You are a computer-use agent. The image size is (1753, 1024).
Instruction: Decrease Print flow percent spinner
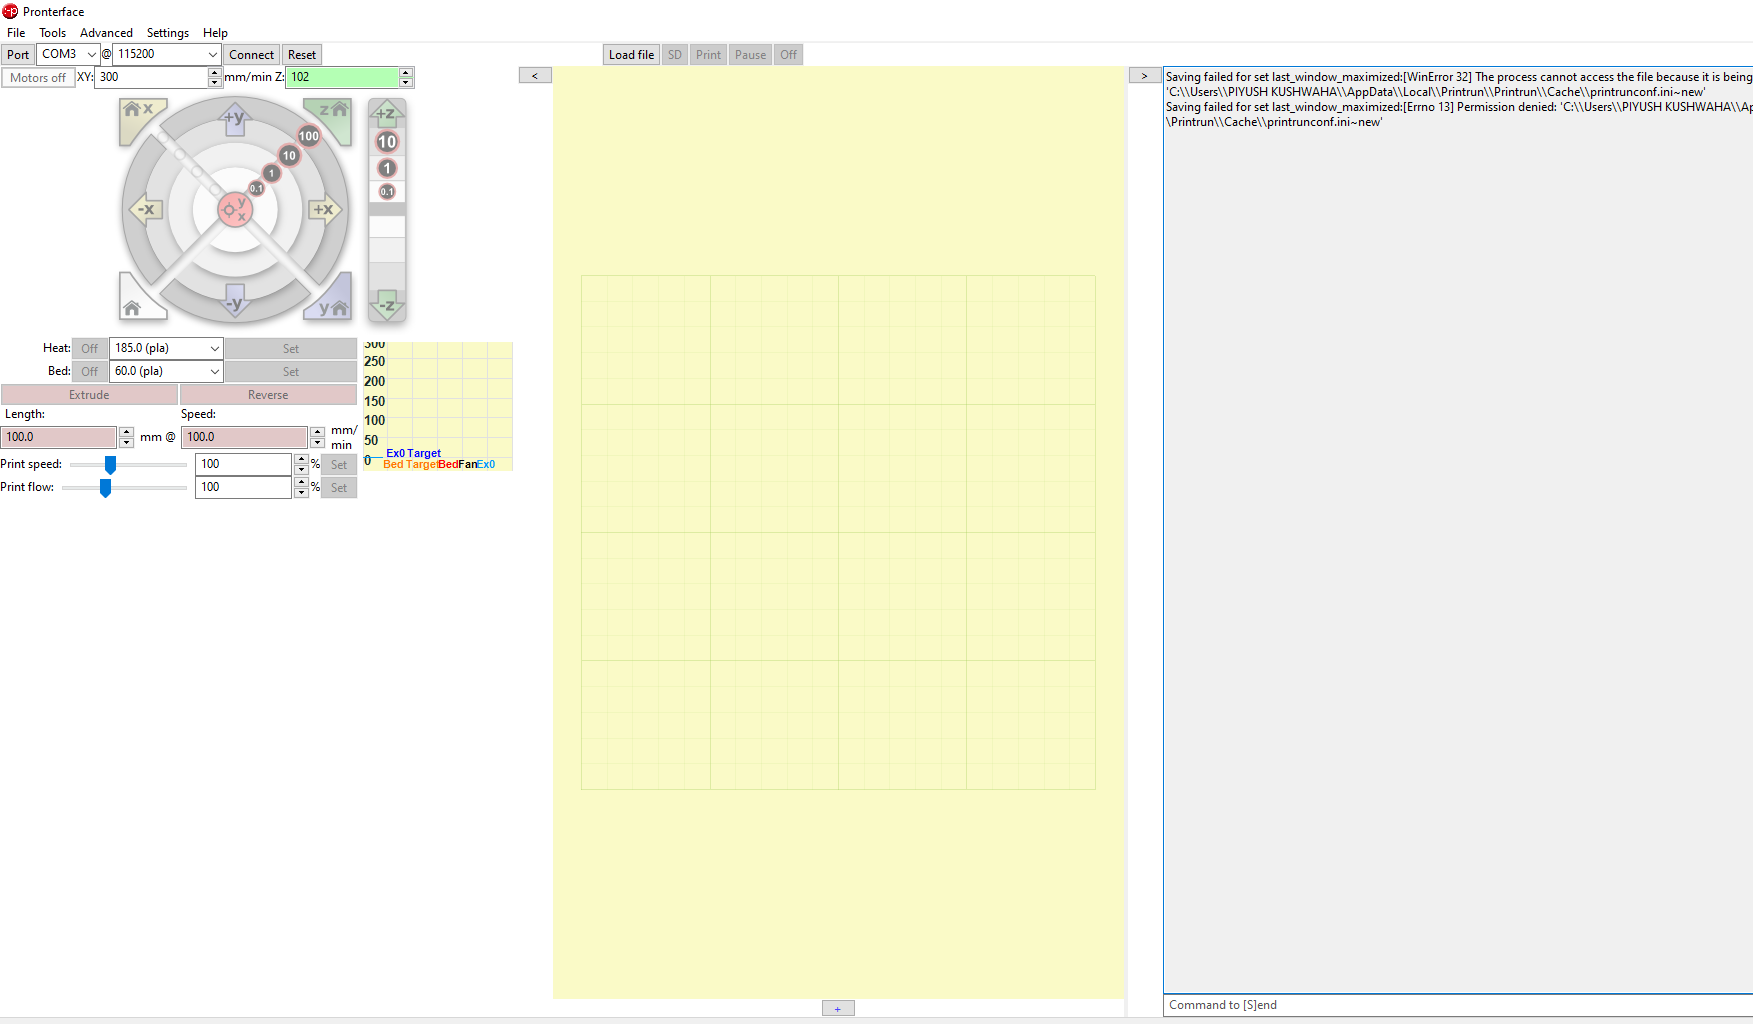coord(301,492)
